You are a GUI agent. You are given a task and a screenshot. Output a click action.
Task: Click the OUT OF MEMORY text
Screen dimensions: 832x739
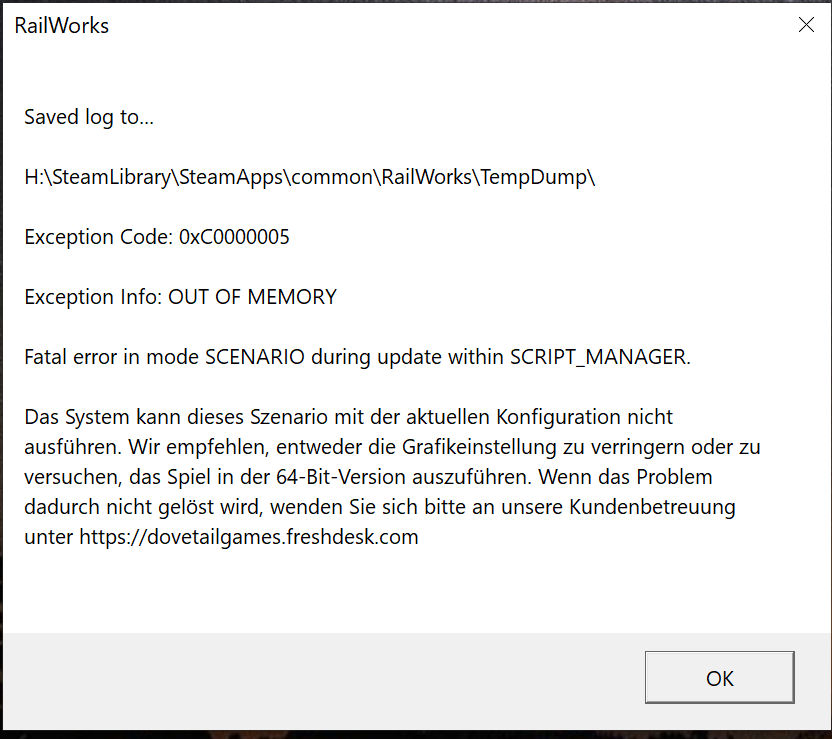[252, 297]
